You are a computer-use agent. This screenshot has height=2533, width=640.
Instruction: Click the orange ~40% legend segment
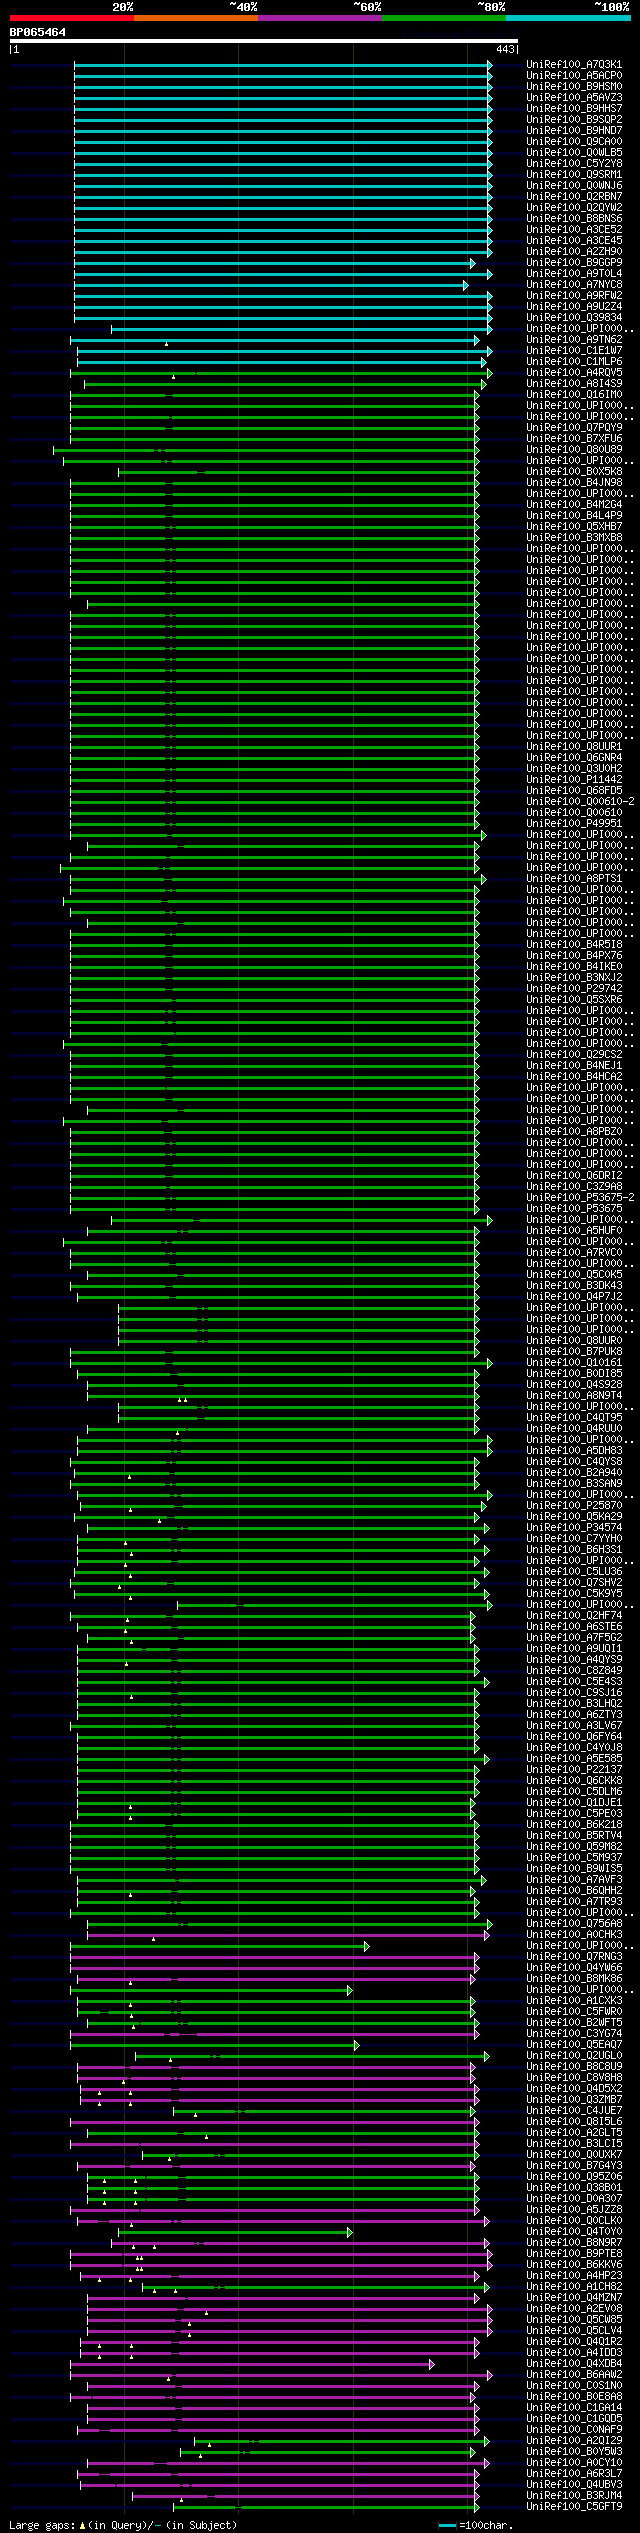pyautogui.click(x=195, y=18)
